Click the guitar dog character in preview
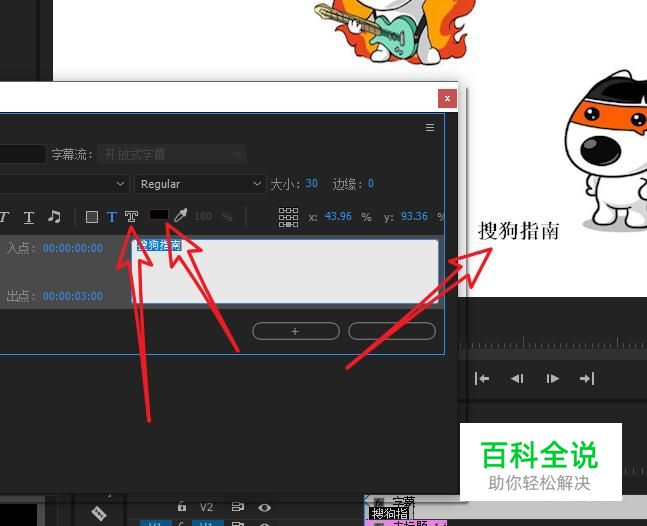647x526 pixels. point(394,31)
